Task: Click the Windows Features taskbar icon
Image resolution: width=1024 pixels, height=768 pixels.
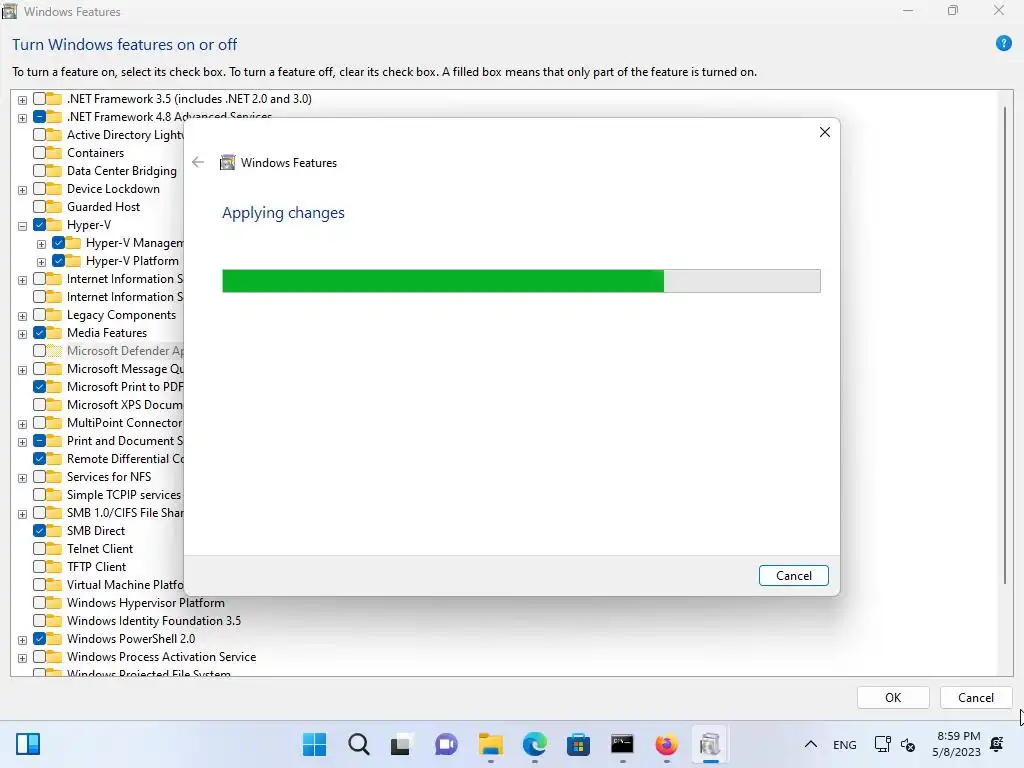Action: pyautogui.click(x=710, y=744)
